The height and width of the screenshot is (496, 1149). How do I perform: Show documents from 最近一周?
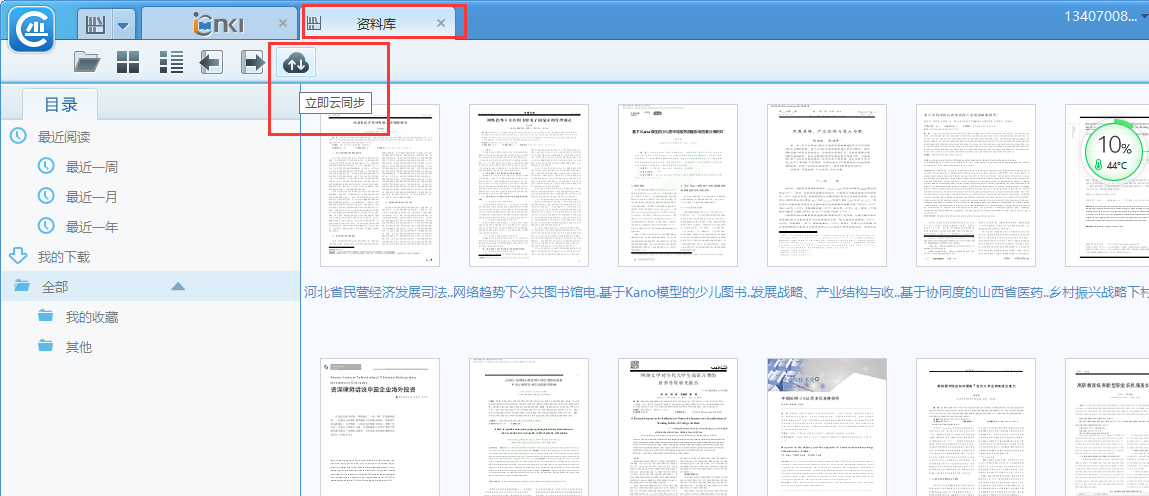[x=92, y=167]
